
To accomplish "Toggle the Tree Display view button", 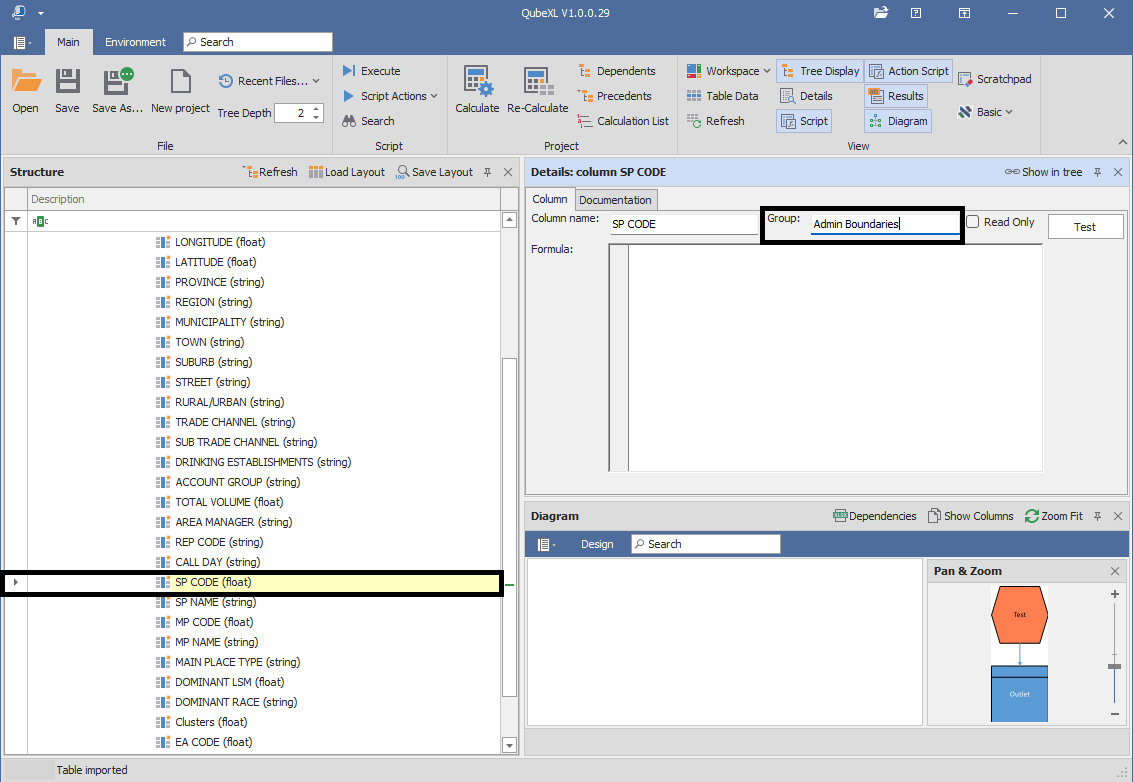I will click(819, 71).
